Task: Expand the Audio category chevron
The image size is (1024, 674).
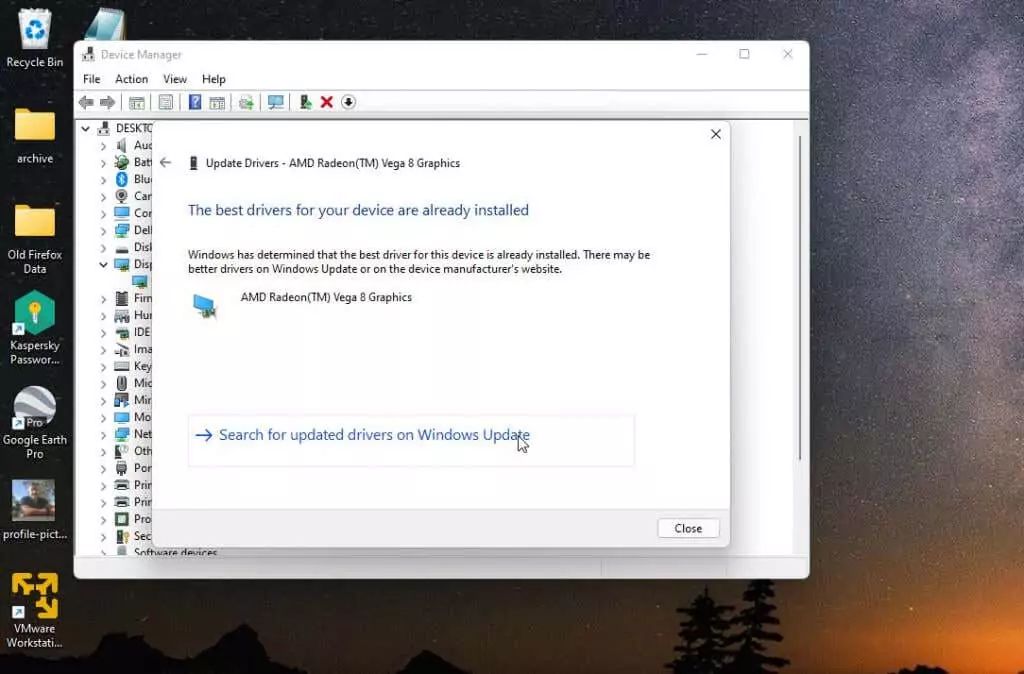Action: click(103, 145)
